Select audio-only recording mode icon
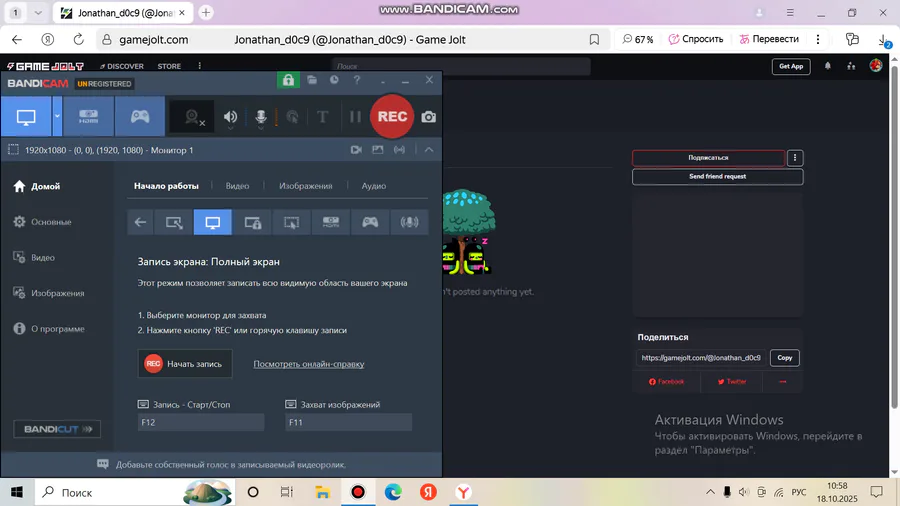The image size is (900, 506). pyautogui.click(x=409, y=222)
